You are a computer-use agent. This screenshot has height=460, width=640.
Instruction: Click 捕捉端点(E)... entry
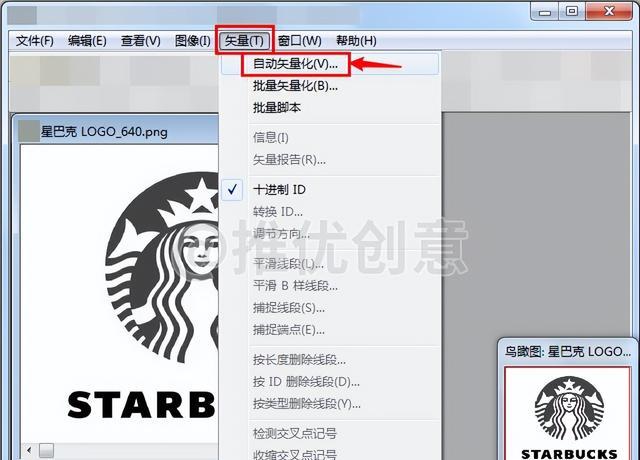click(330, 330)
